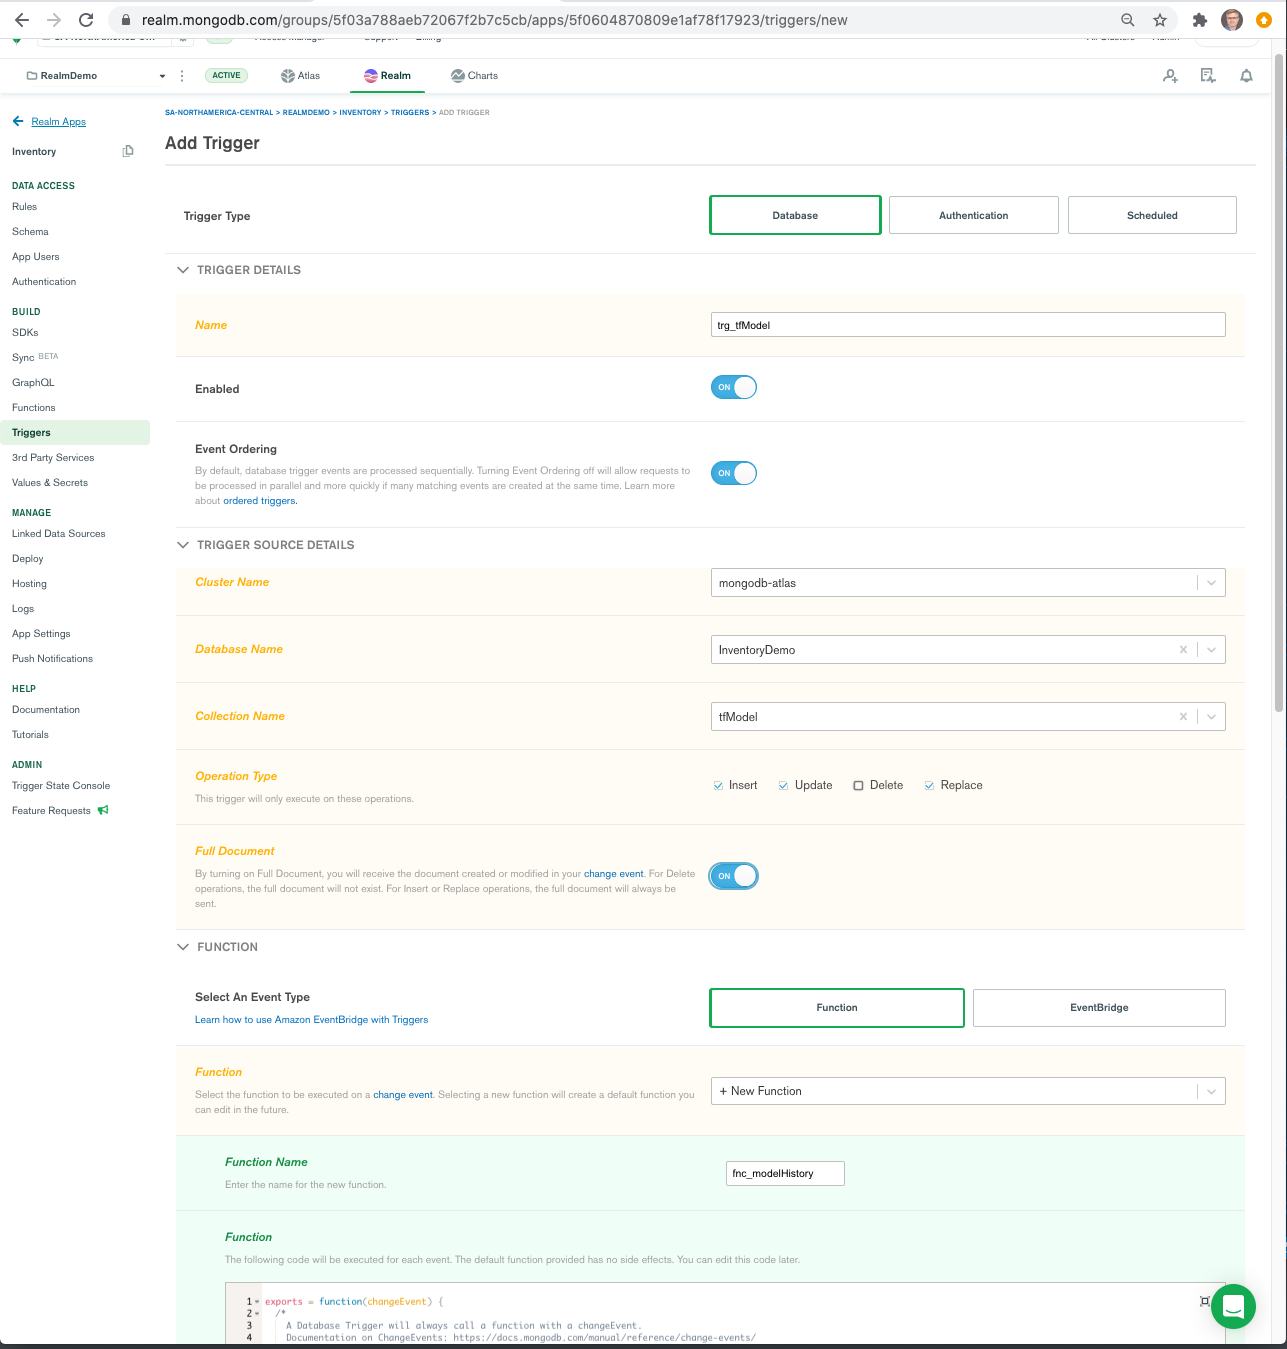Uncheck the Insert operation checkbox
This screenshot has width=1287, height=1349.
coord(718,786)
